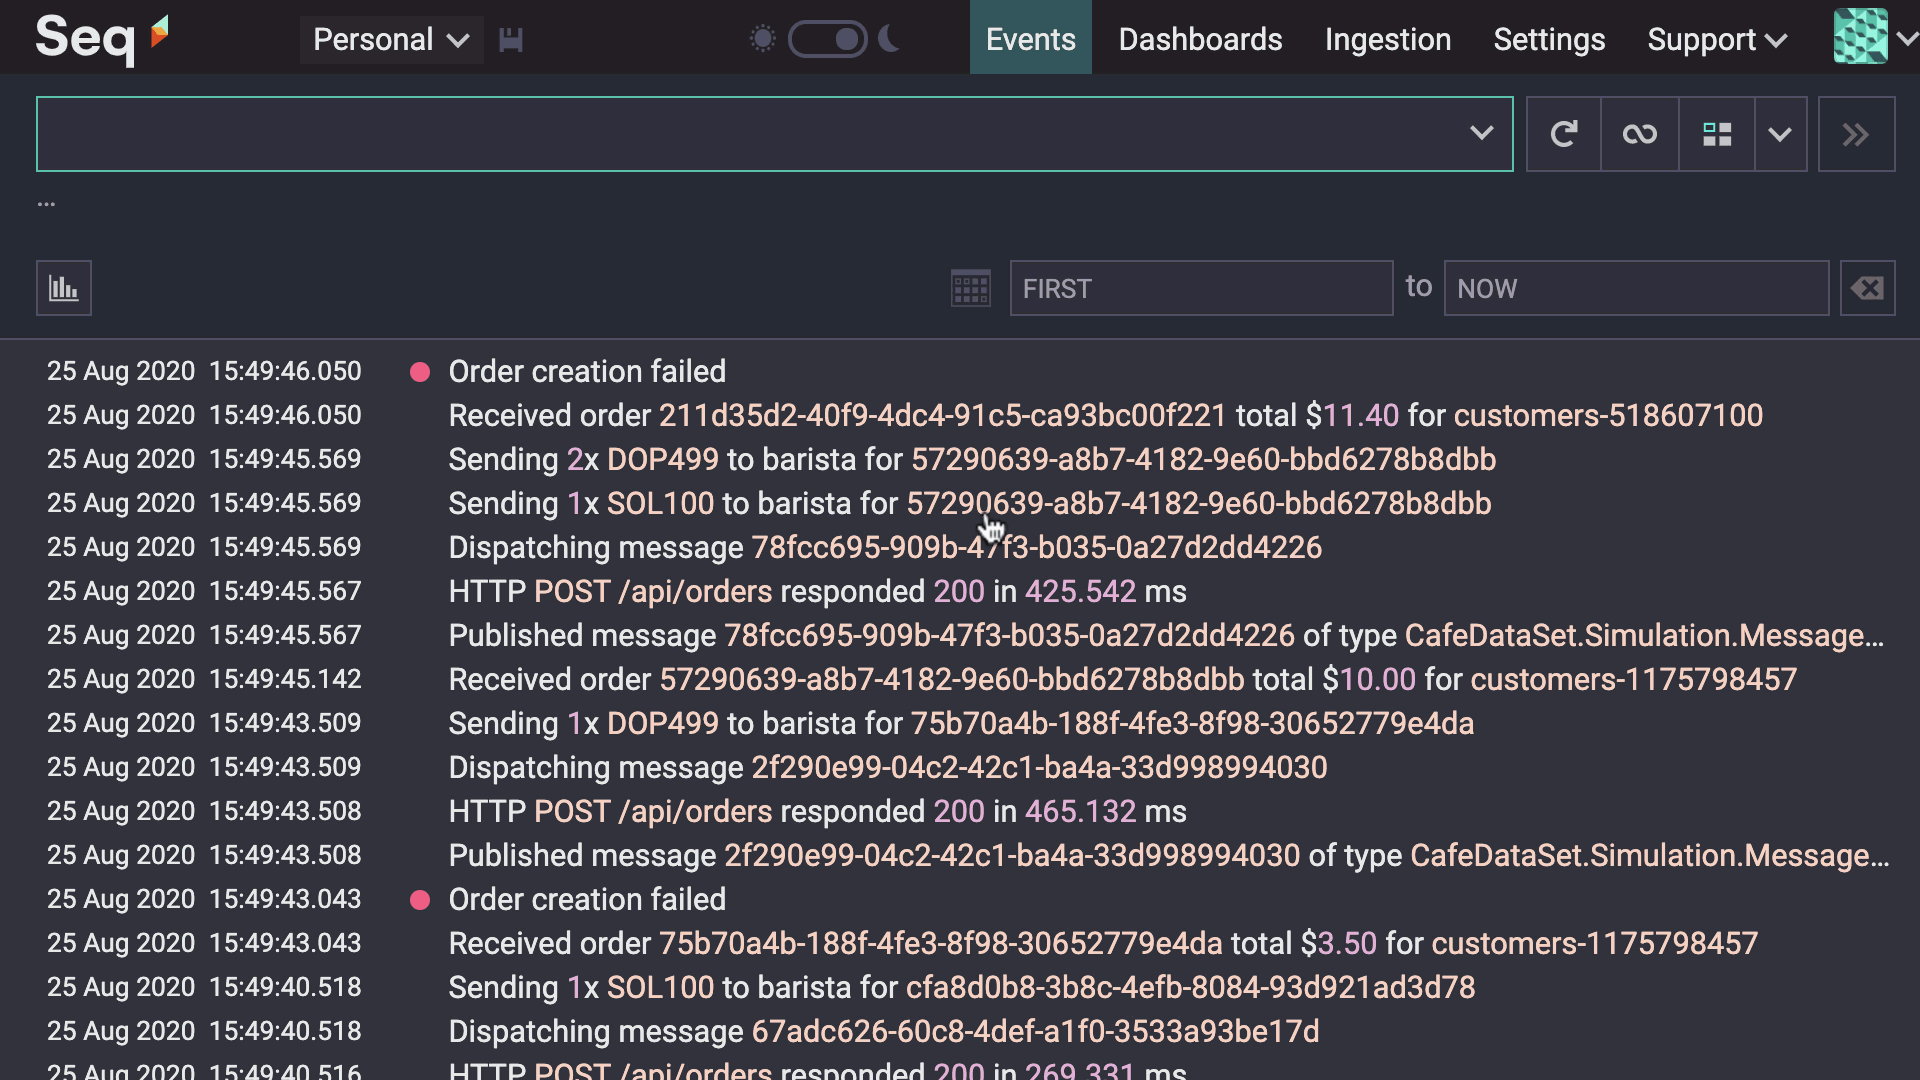Click the NOW end date field
1920x1080 pixels.
point(1636,288)
